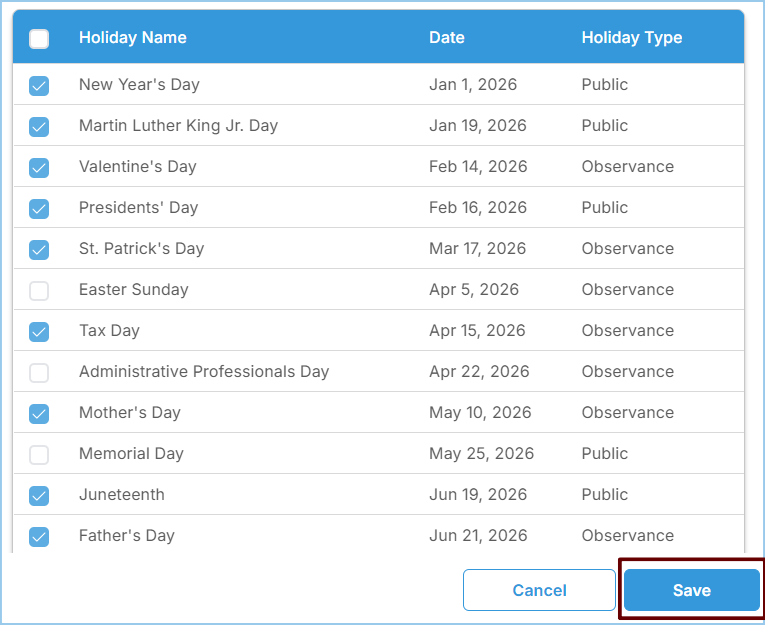Uncheck the Tax Day checkbox
The height and width of the screenshot is (625, 765).
[x=39, y=332]
